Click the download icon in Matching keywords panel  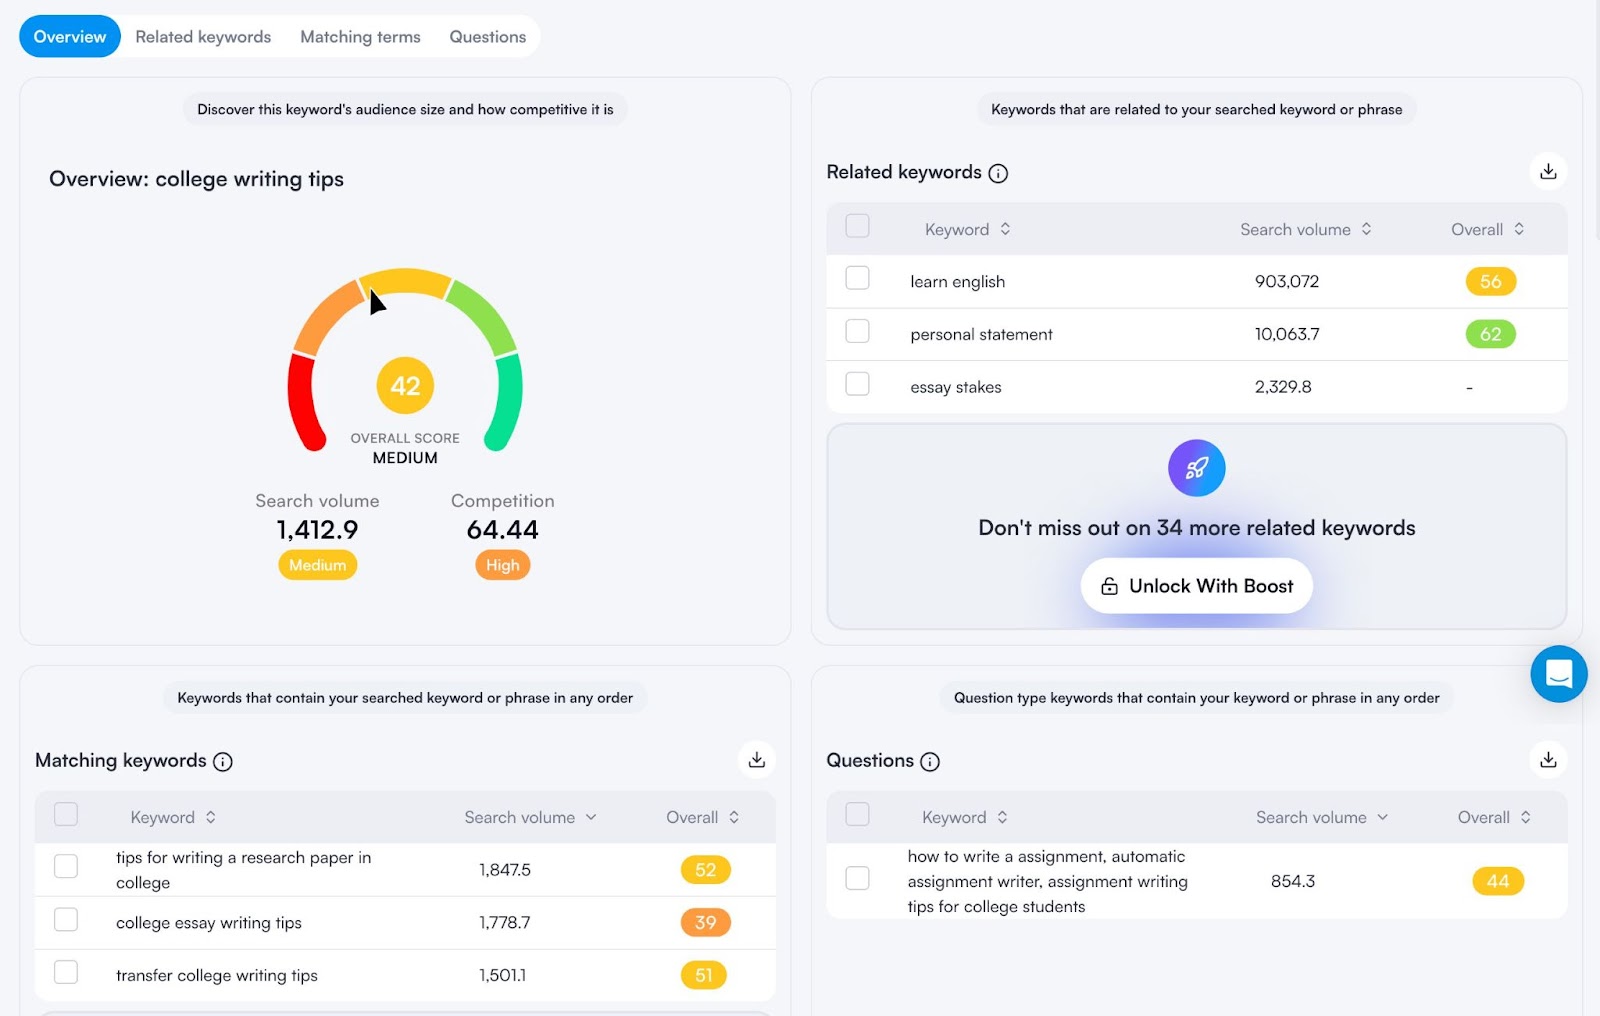pyautogui.click(x=757, y=760)
